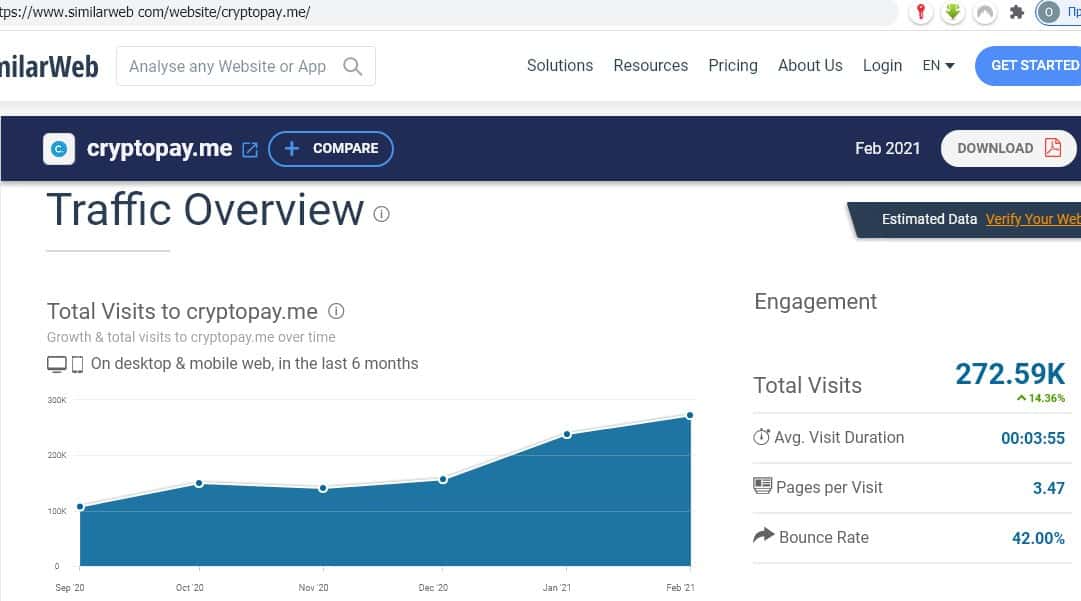This screenshot has width=1081, height=601.
Task: Click info icon beside Total Visits title
Action: tap(337, 311)
